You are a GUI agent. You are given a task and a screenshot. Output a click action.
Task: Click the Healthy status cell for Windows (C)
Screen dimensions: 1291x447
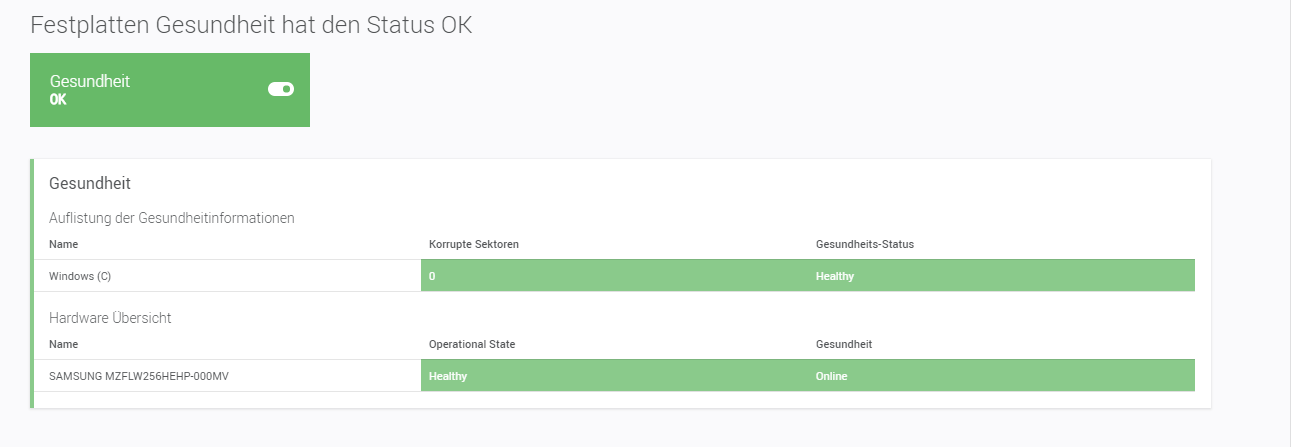pos(835,276)
